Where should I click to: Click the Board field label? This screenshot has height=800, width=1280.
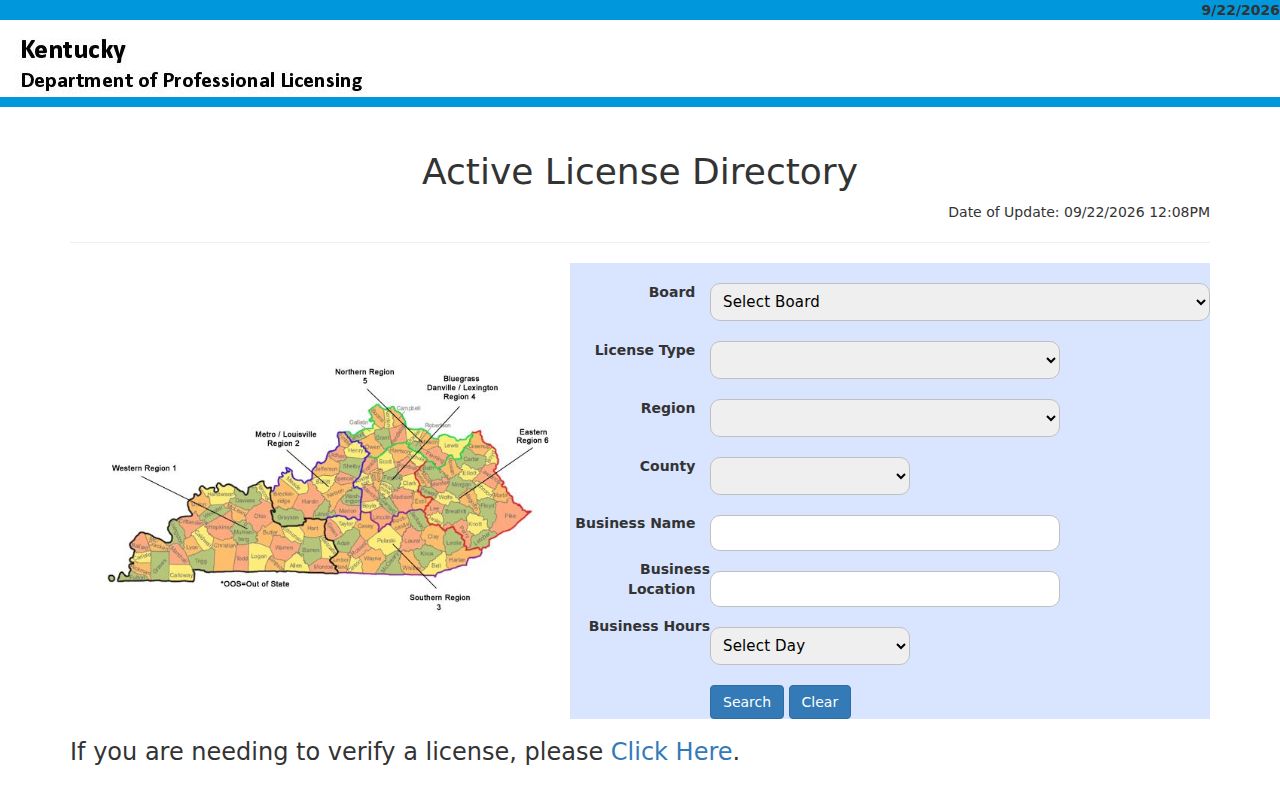click(672, 292)
